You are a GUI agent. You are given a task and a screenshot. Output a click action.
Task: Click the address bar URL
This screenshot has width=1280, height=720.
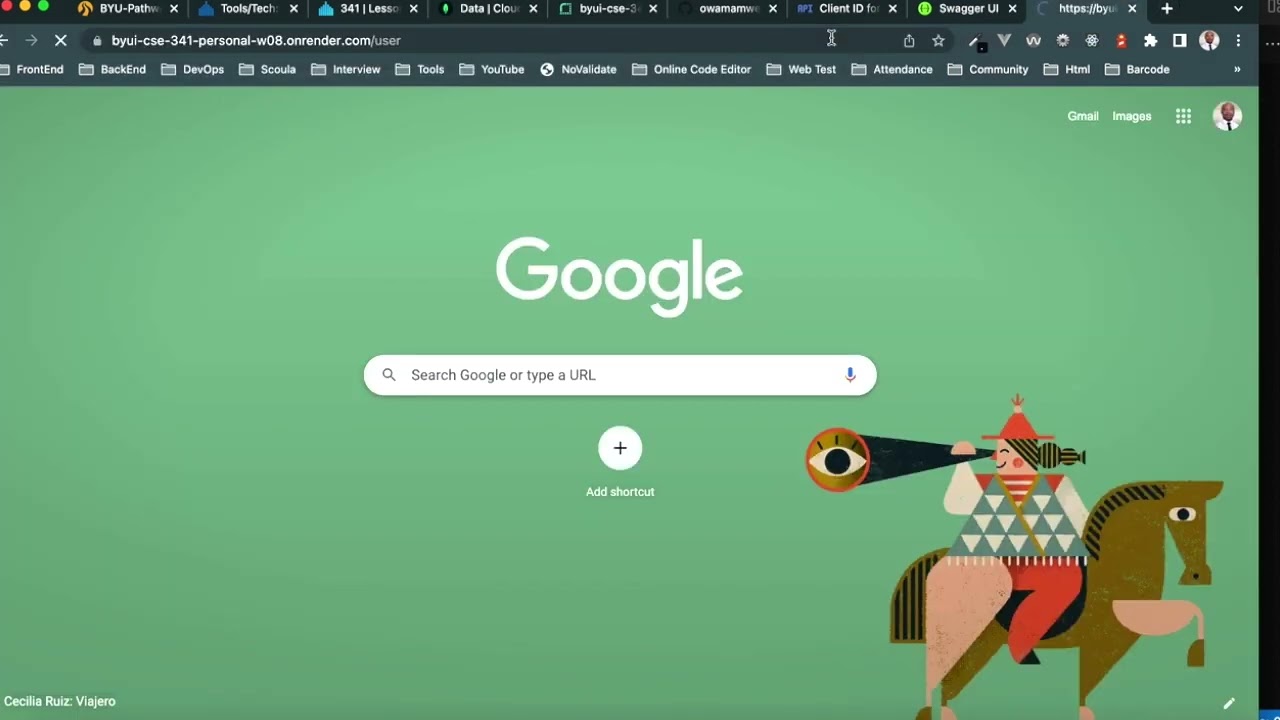256,41
